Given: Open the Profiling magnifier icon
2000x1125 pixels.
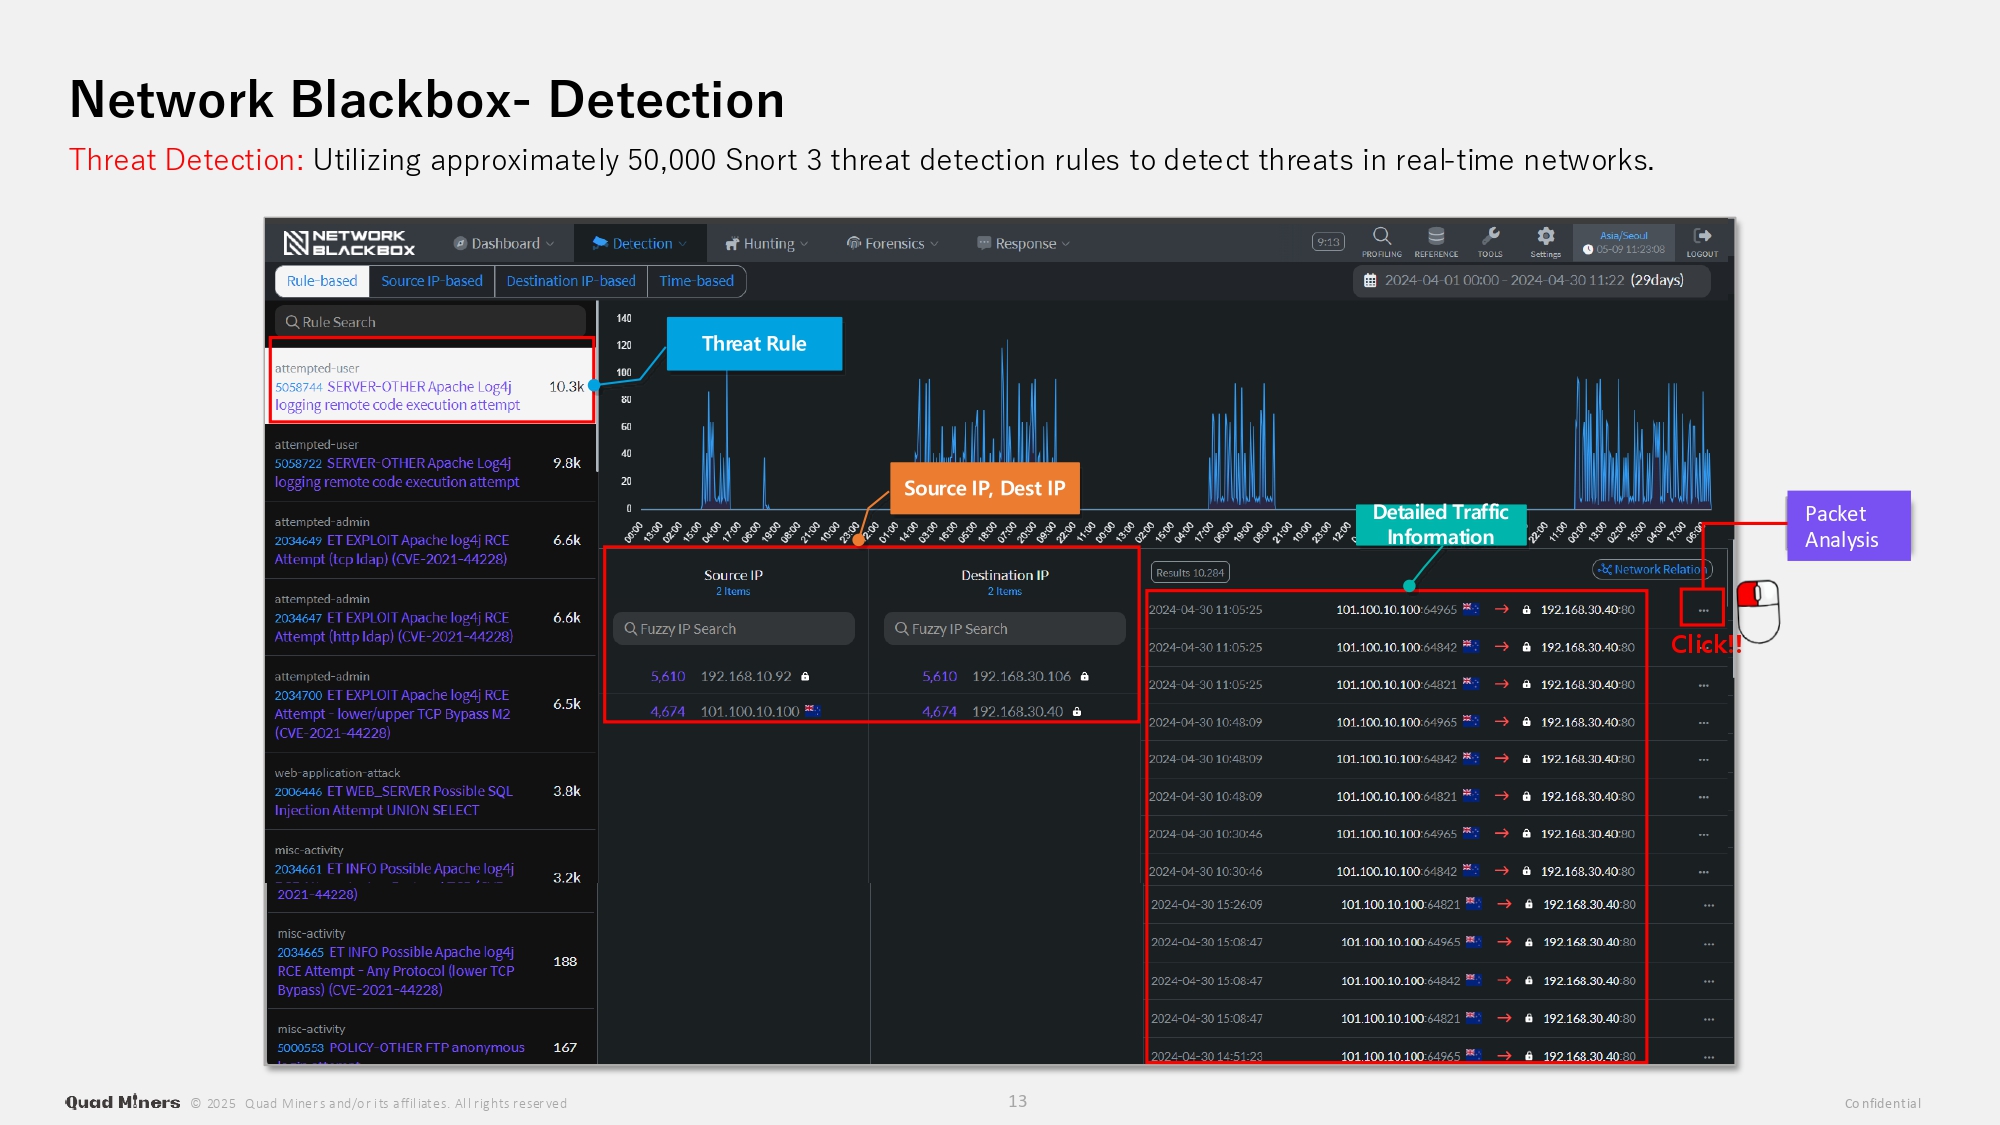Looking at the screenshot, I should click(1381, 237).
